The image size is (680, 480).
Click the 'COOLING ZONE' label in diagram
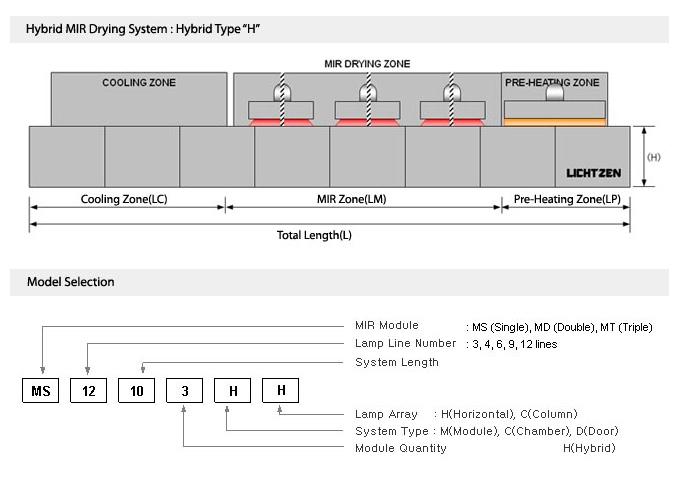[x=139, y=82]
